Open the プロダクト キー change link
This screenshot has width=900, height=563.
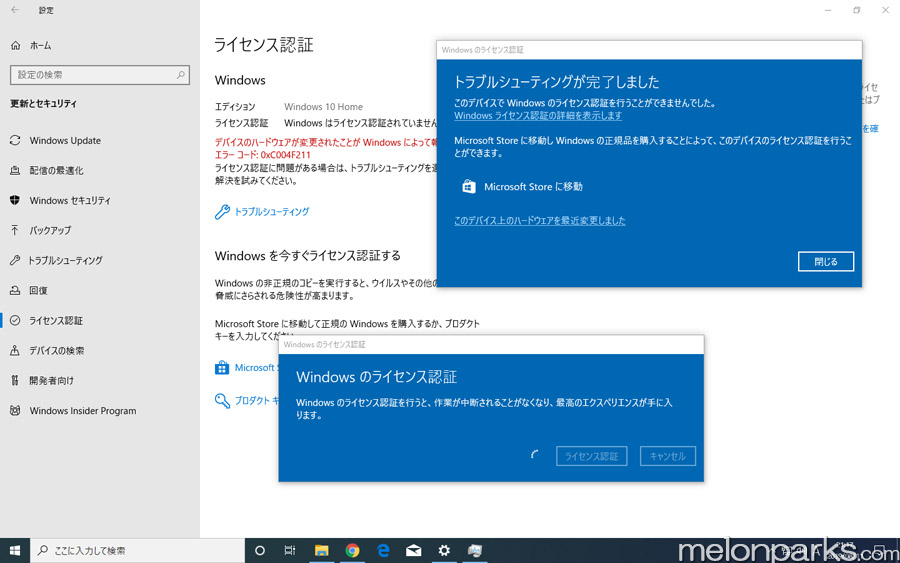click(x=256, y=401)
